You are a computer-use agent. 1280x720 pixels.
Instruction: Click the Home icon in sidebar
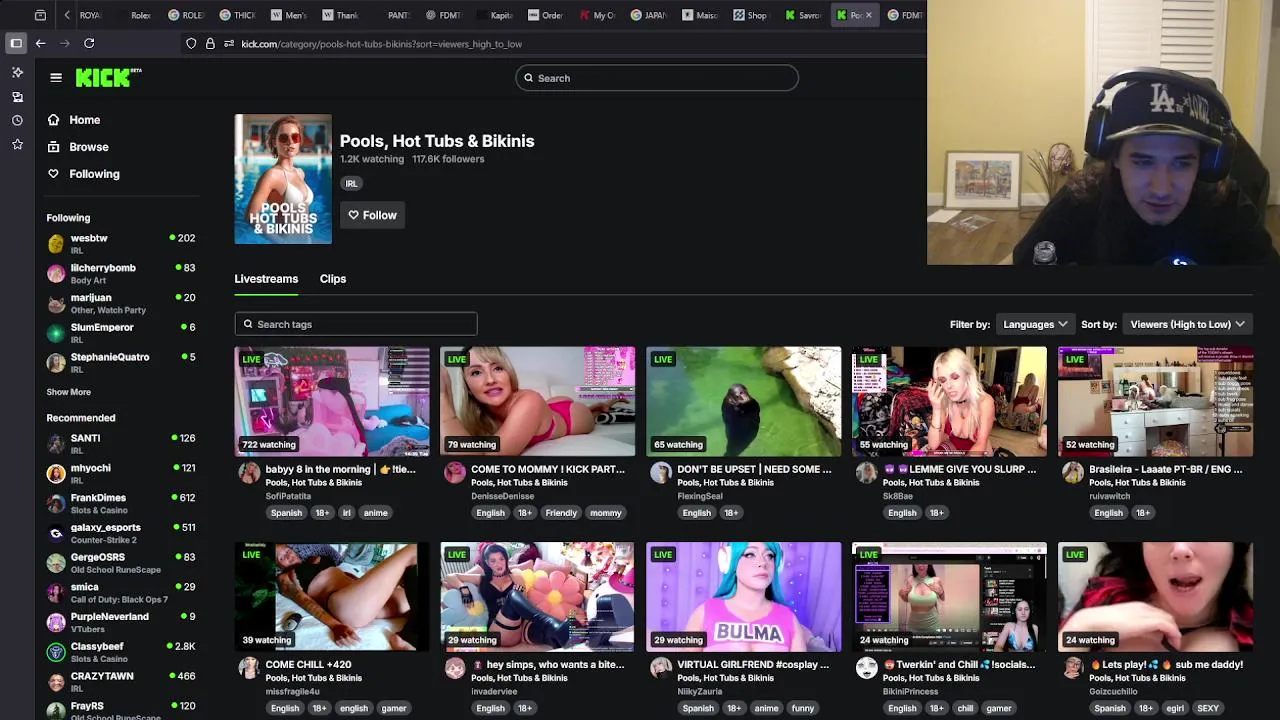click(54, 120)
